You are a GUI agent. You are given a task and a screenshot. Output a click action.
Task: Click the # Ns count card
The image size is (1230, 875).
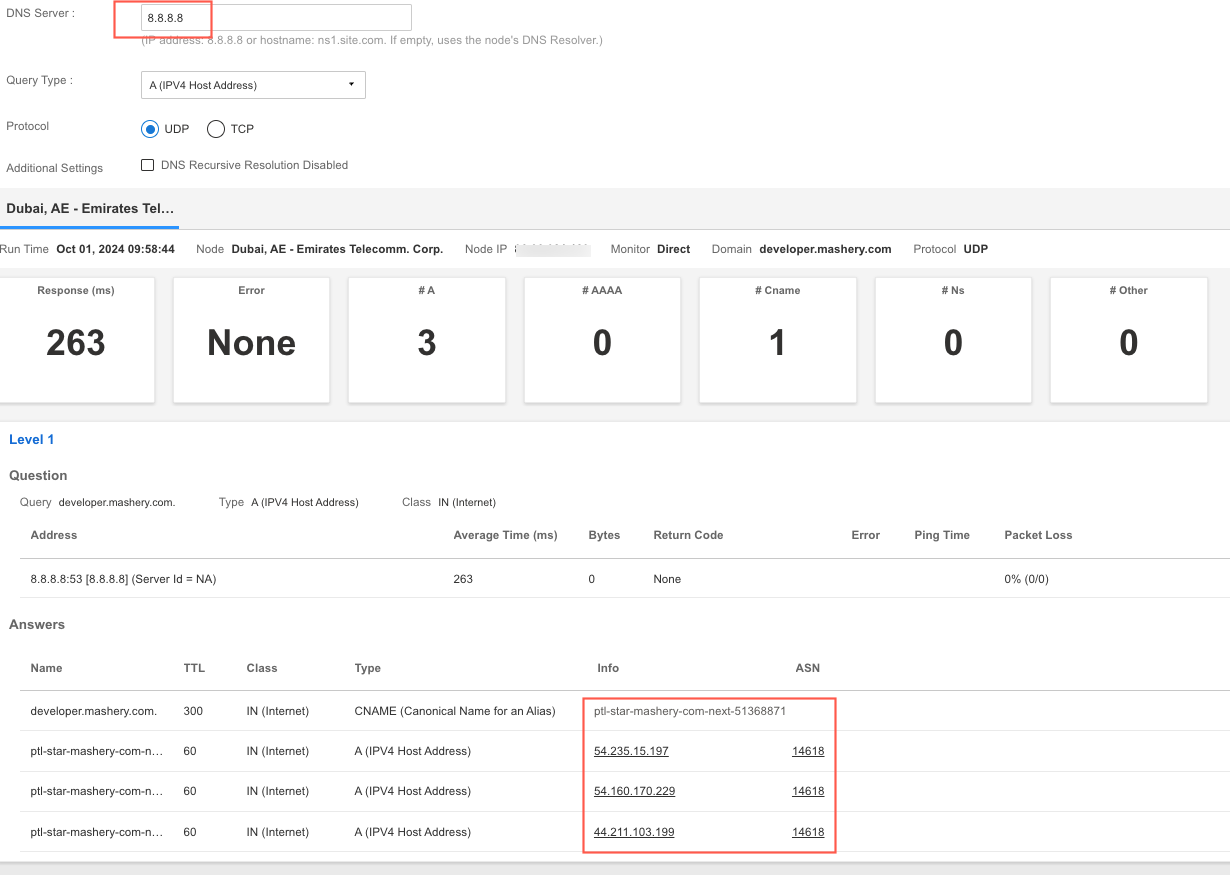(x=953, y=340)
